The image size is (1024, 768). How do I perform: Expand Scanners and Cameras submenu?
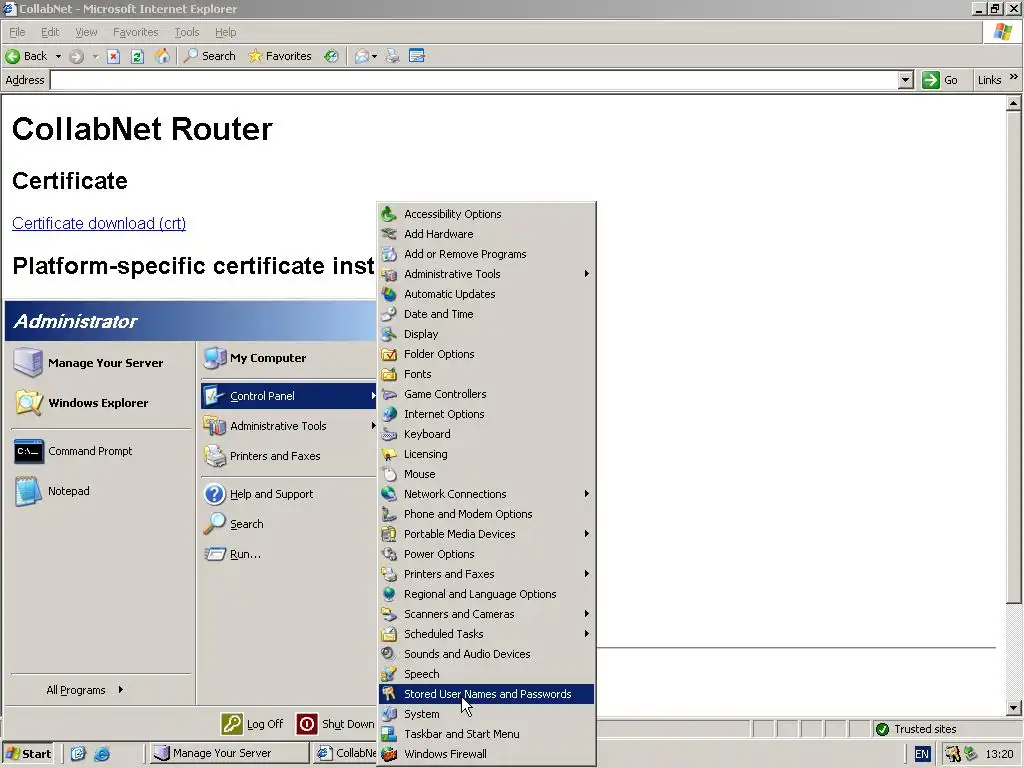click(487, 614)
